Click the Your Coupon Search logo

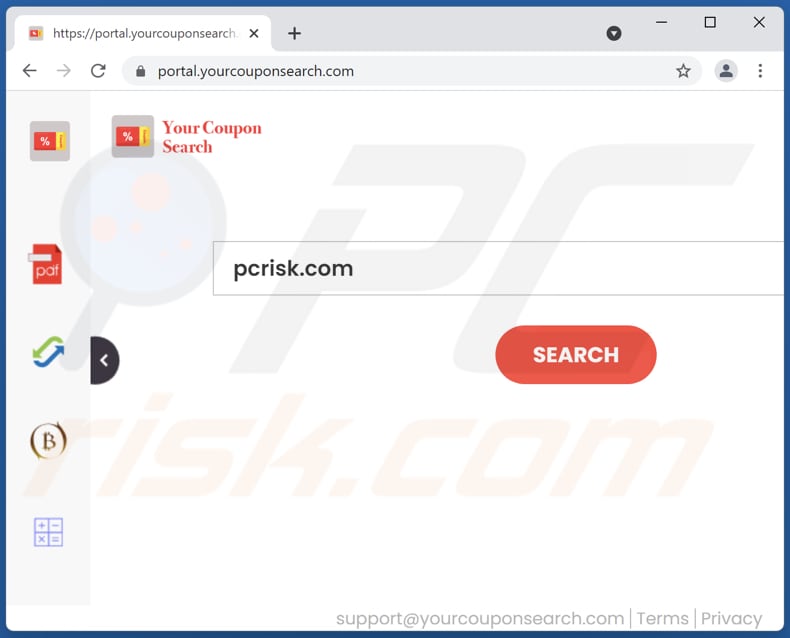pos(187,137)
